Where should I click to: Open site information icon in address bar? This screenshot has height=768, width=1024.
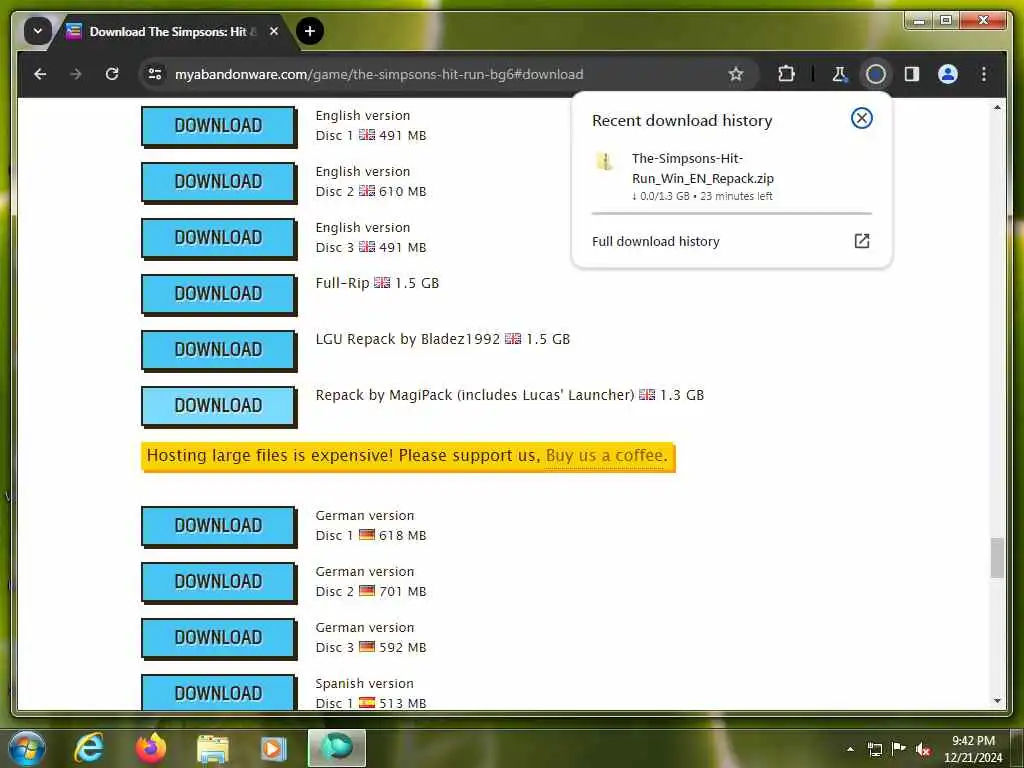pos(155,74)
